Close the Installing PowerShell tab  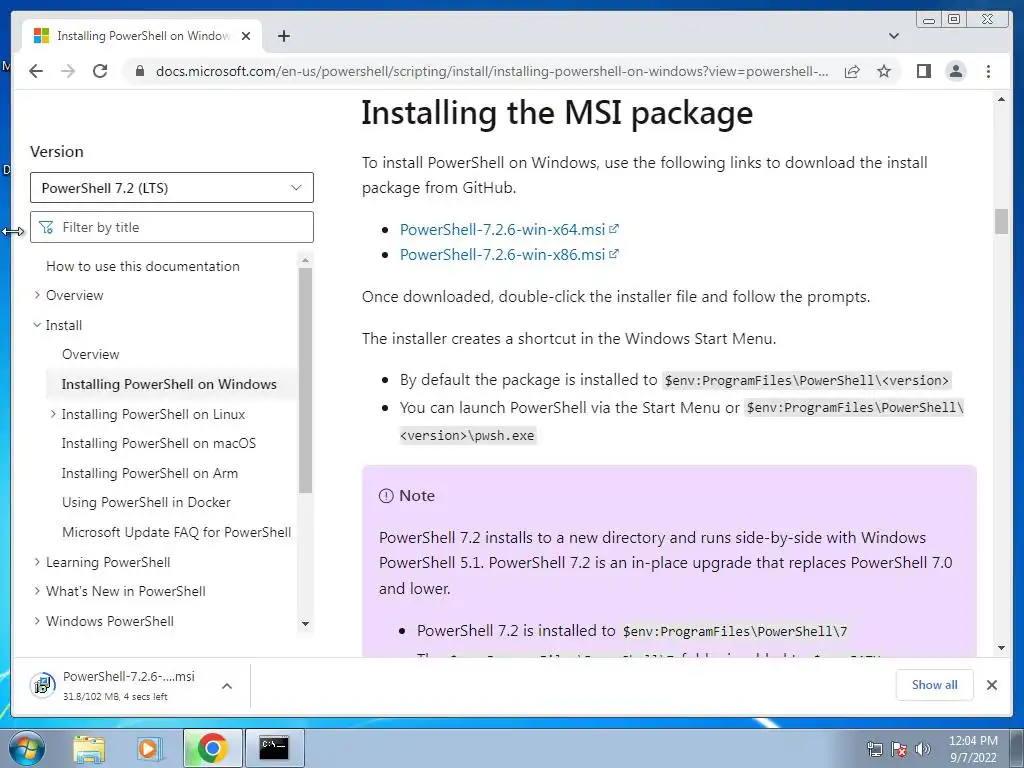pos(246,36)
